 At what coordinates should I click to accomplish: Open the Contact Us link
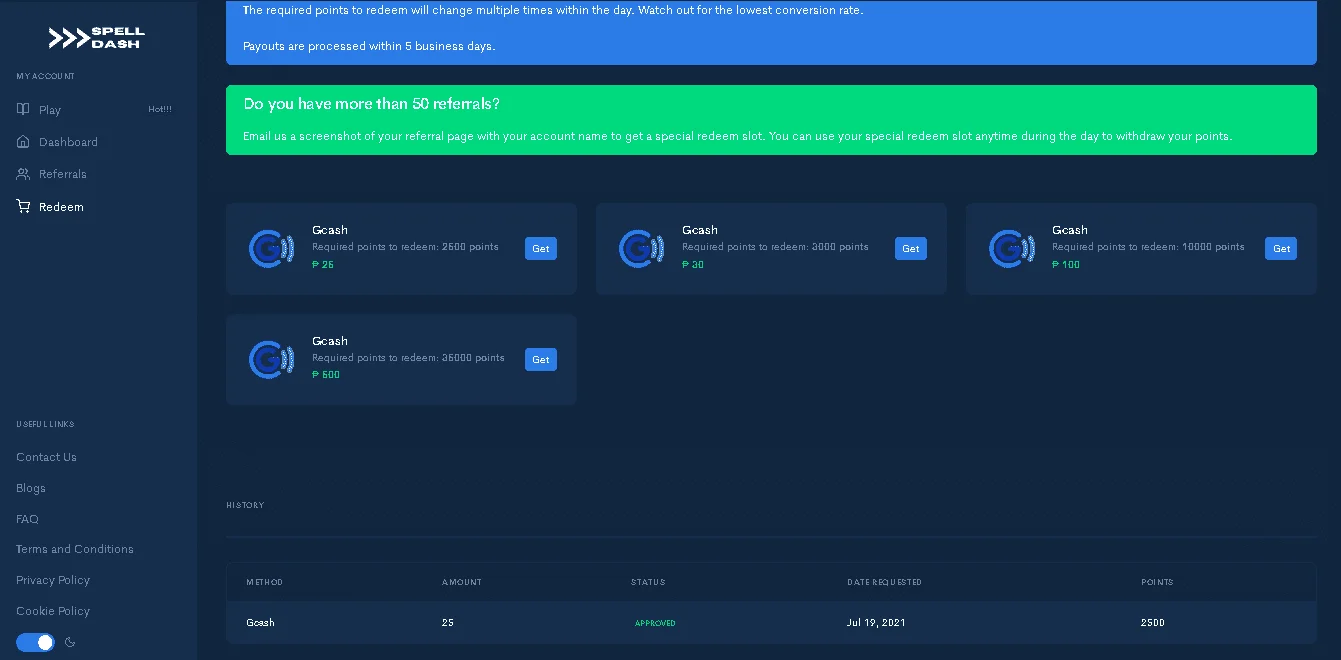(x=46, y=457)
